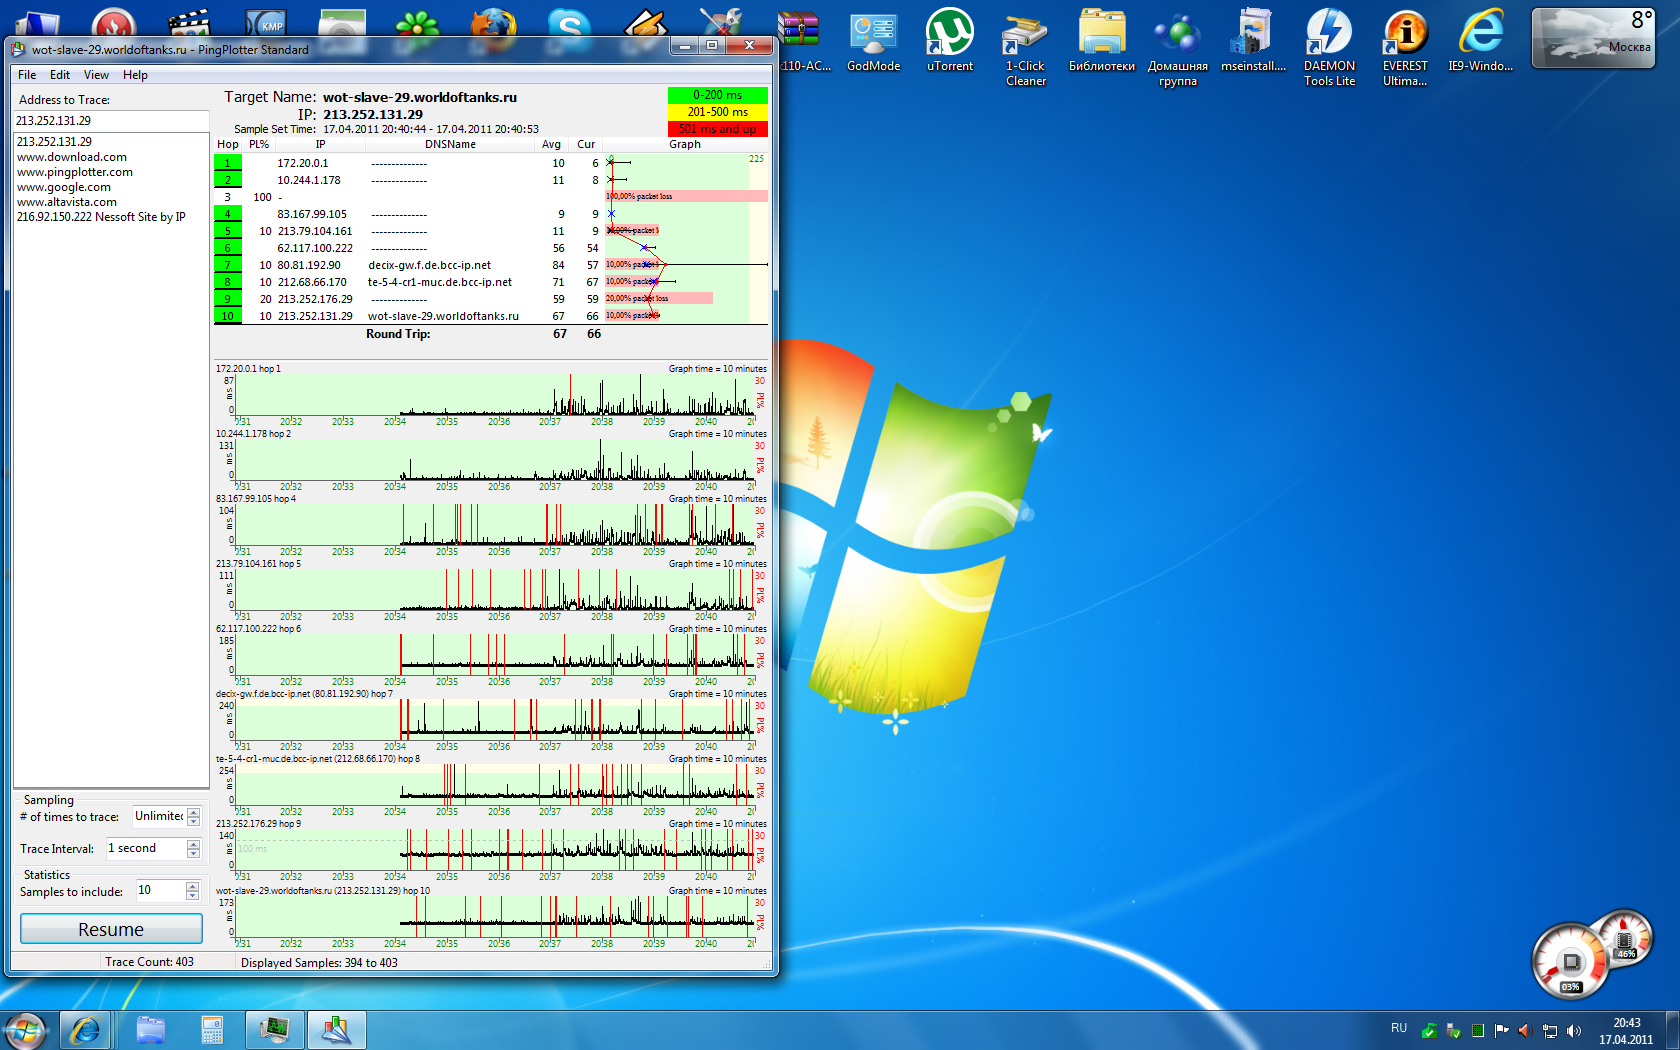This screenshot has height=1050, width=1680.
Task: Open the File menu in PingPlotter
Action: point(27,75)
